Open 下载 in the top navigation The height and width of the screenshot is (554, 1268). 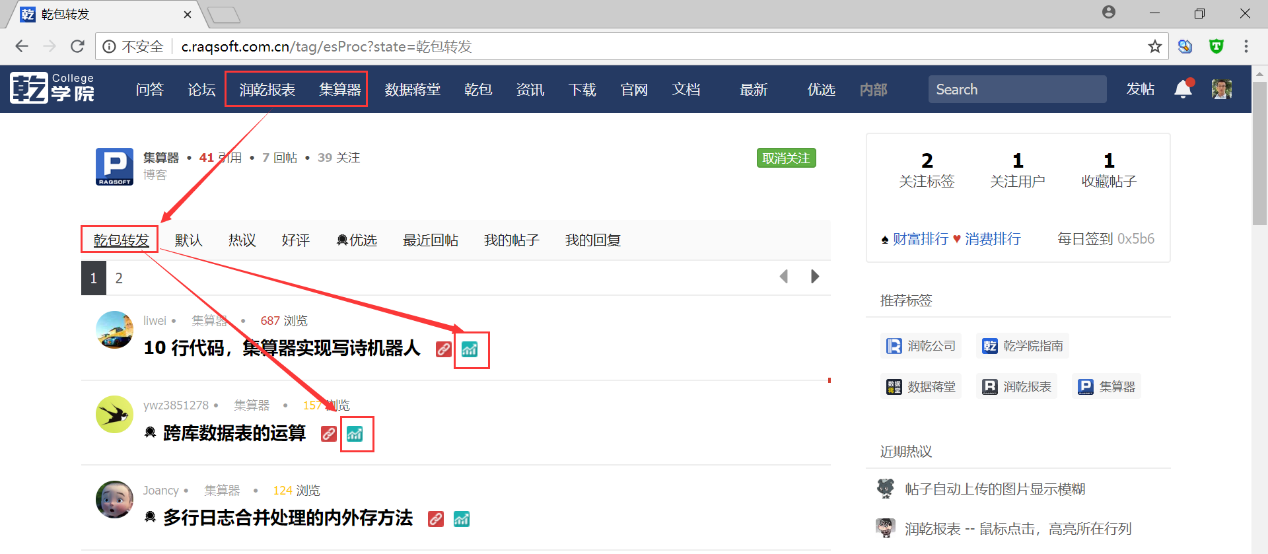[582, 89]
